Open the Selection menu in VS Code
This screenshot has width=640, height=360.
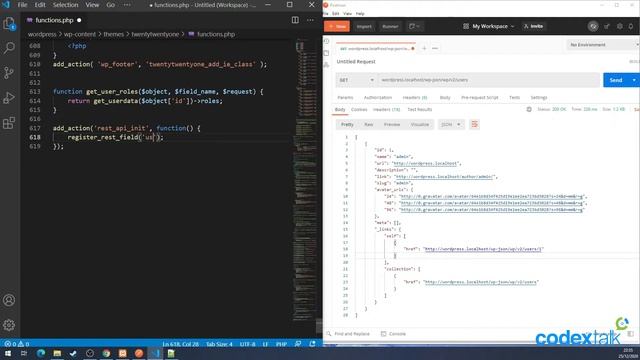[65, 5]
